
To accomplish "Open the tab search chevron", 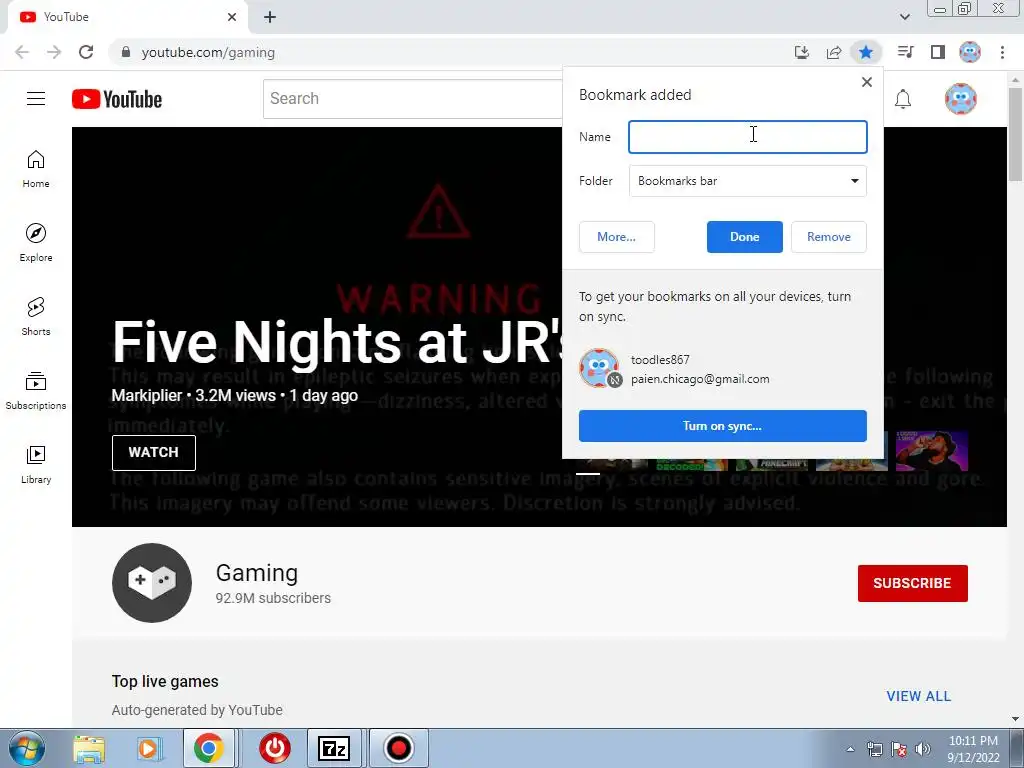I will coord(904,17).
